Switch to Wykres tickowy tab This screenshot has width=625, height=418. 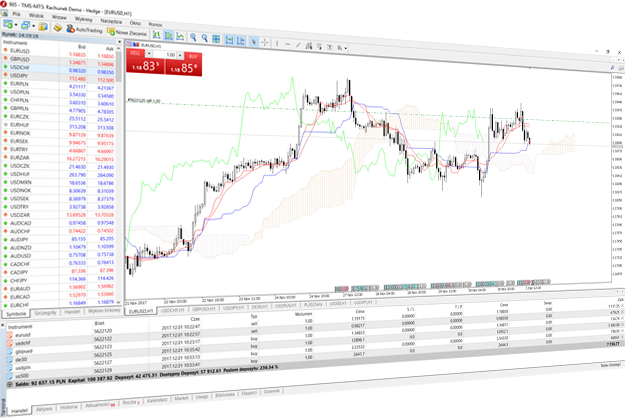click(x=104, y=311)
